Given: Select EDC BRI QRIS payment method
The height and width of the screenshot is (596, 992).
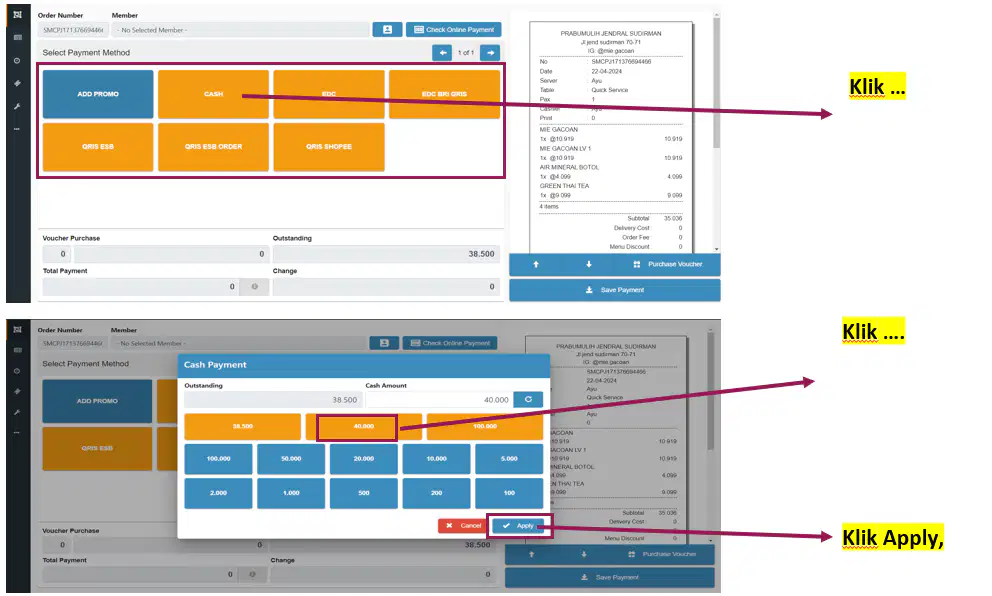Looking at the screenshot, I should (x=444, y=94).
